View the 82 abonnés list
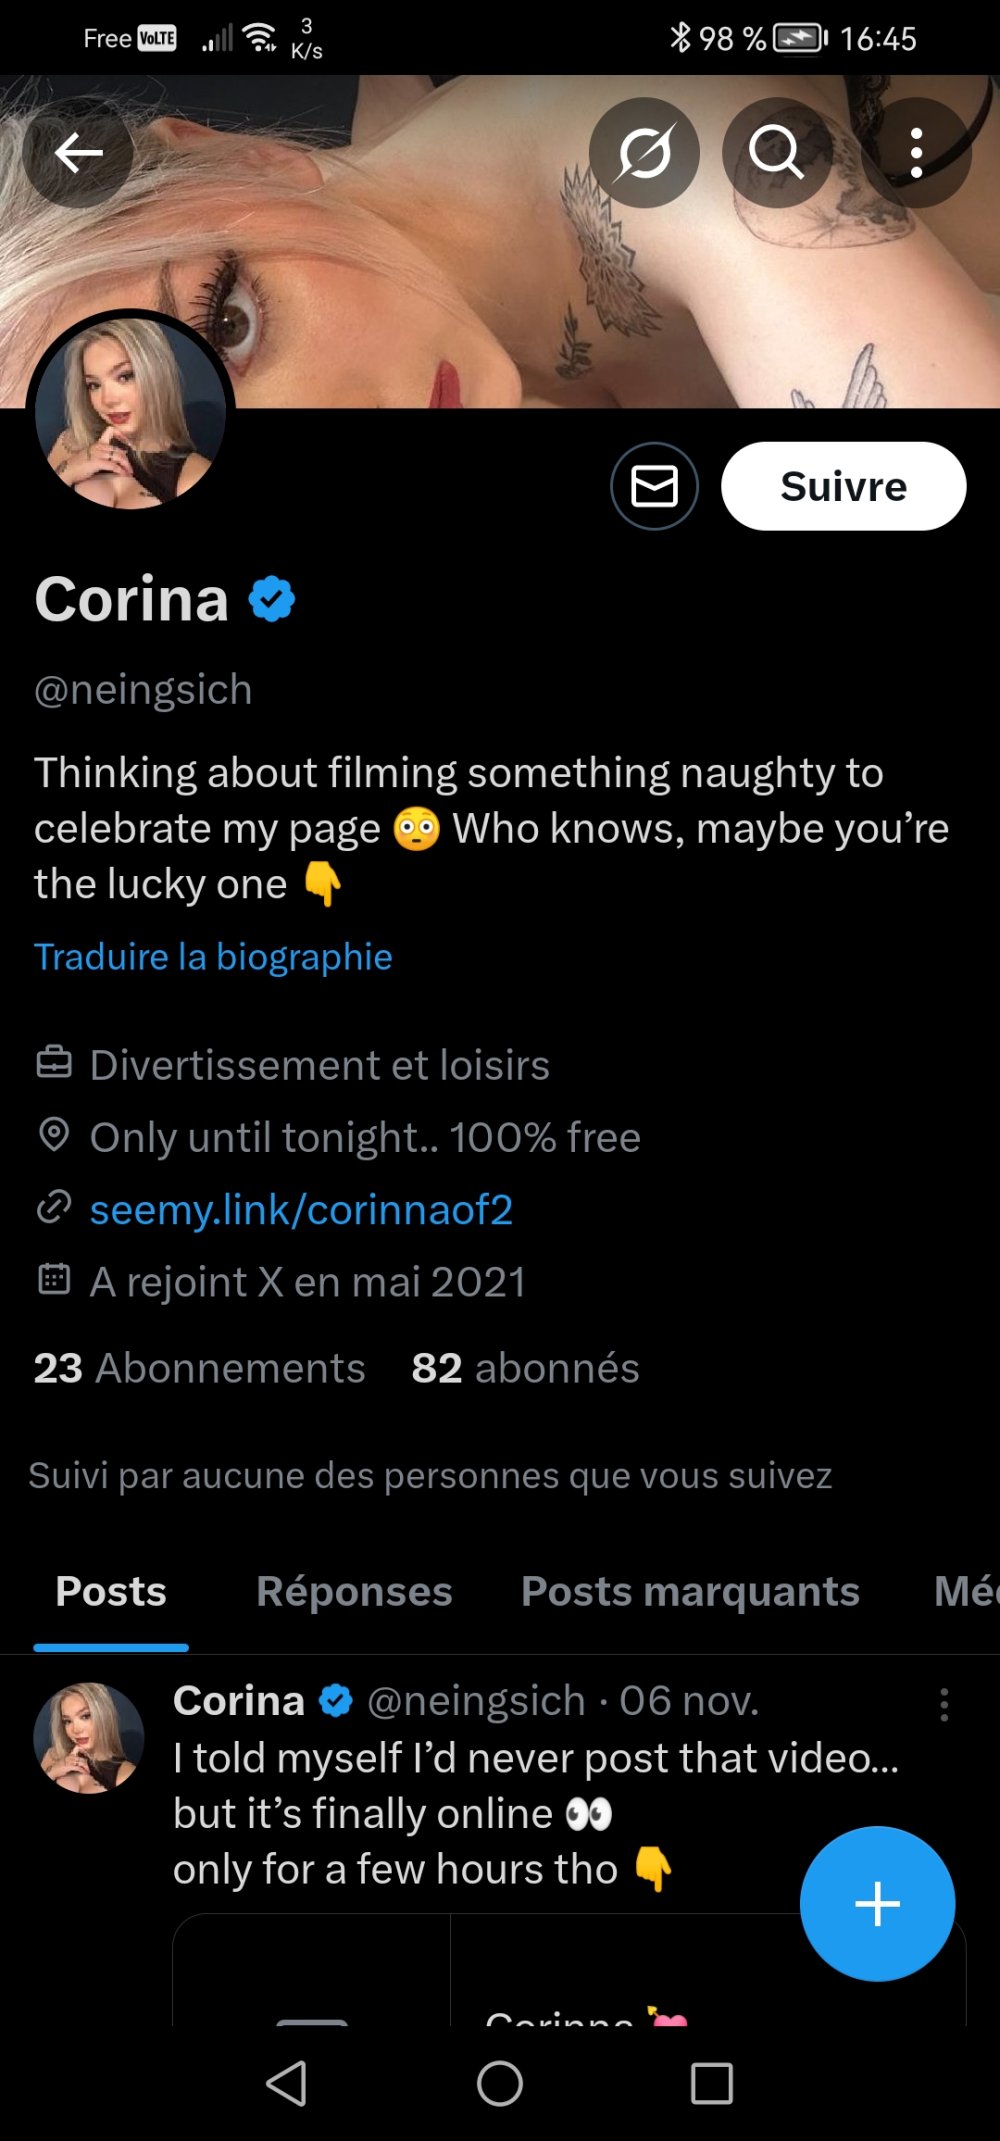The image size is (1000, 2141). 525,1368
